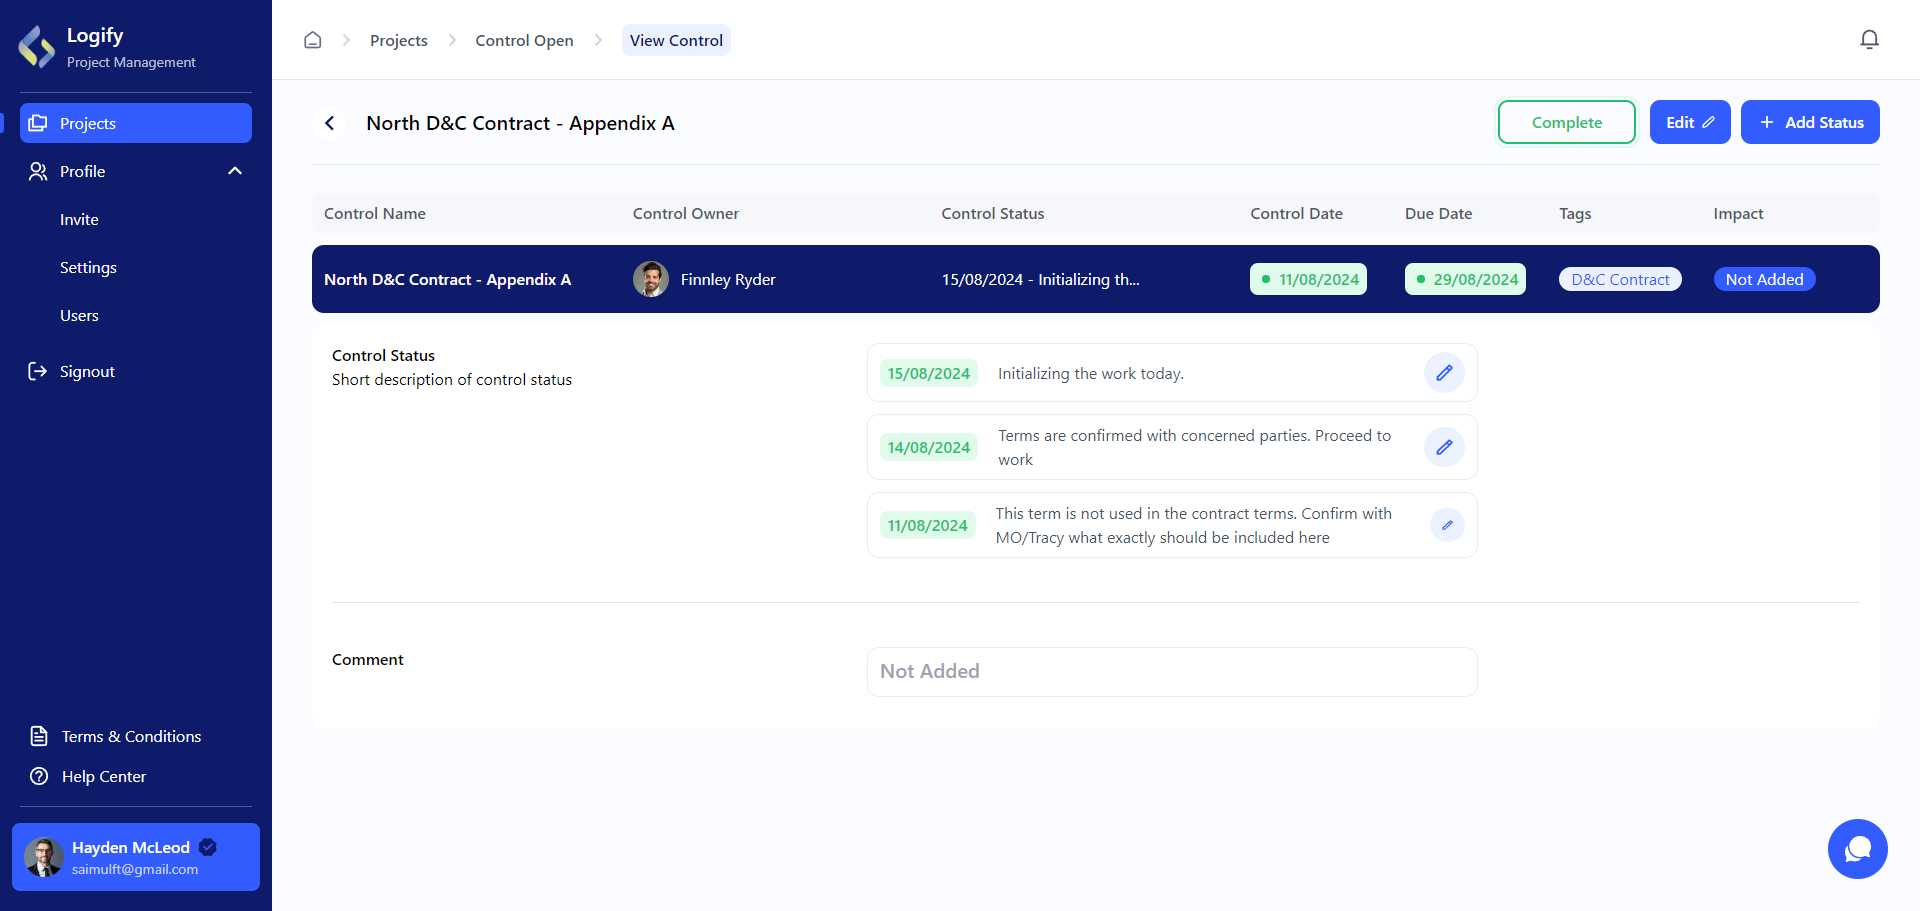Image resolution: width=1920 pixels, height=911 pixels.
Task: Click the Help Center question icon
Action: [x=39, y=776]
